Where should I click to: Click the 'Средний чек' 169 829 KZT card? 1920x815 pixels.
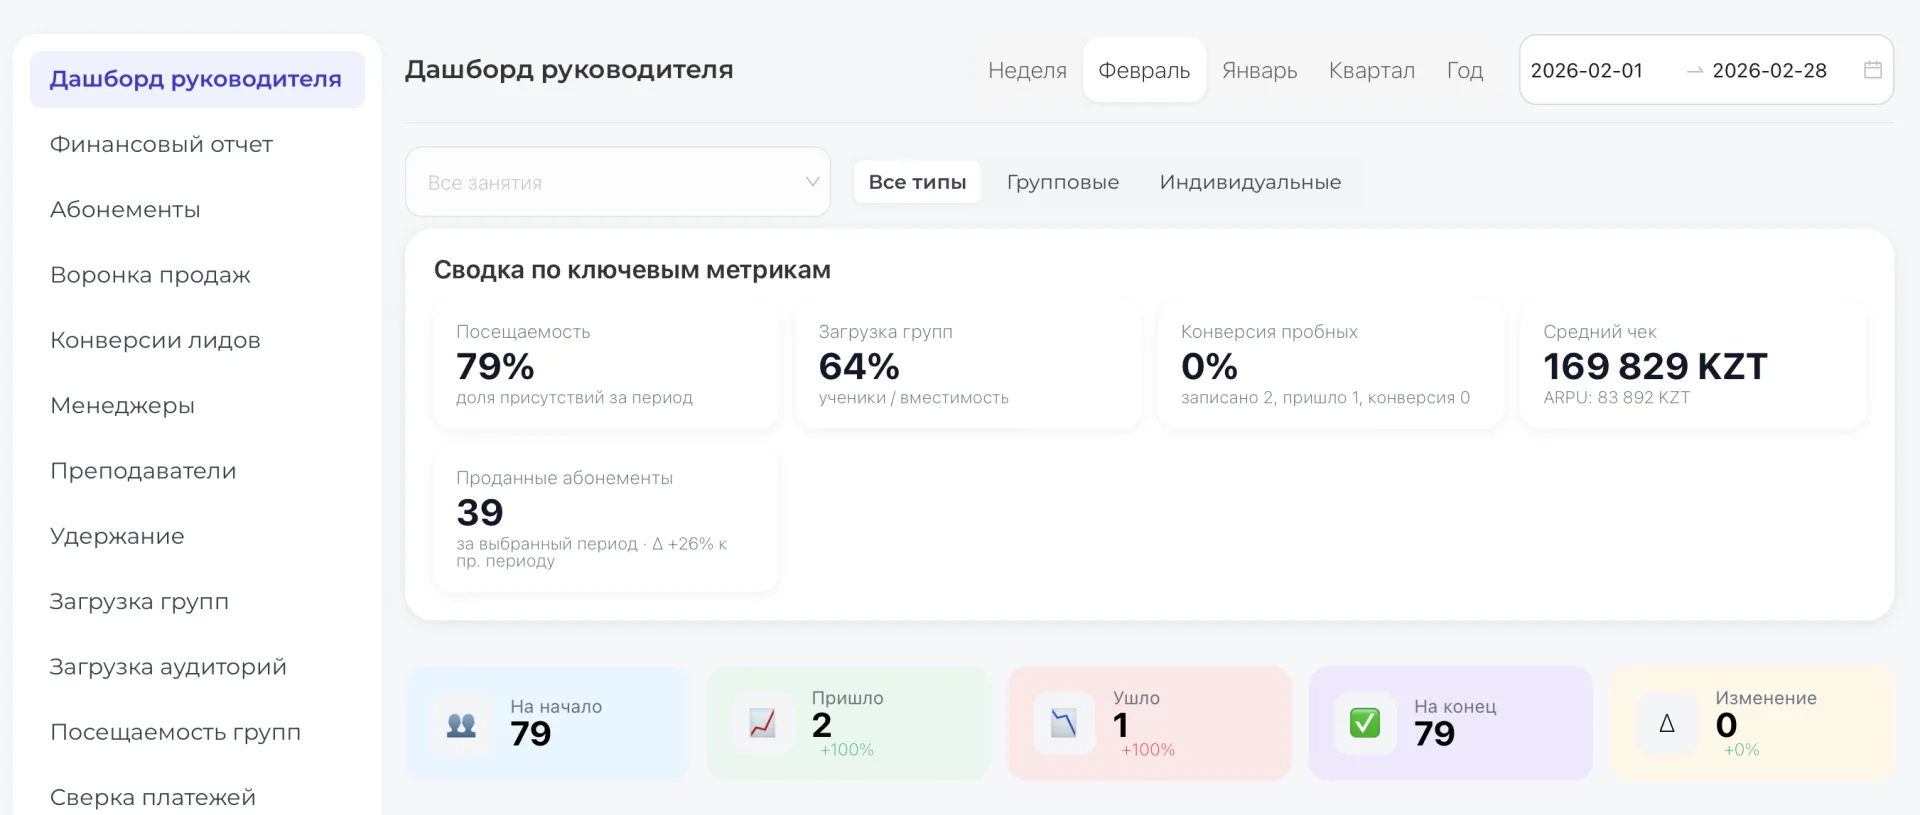point(1693,365)
